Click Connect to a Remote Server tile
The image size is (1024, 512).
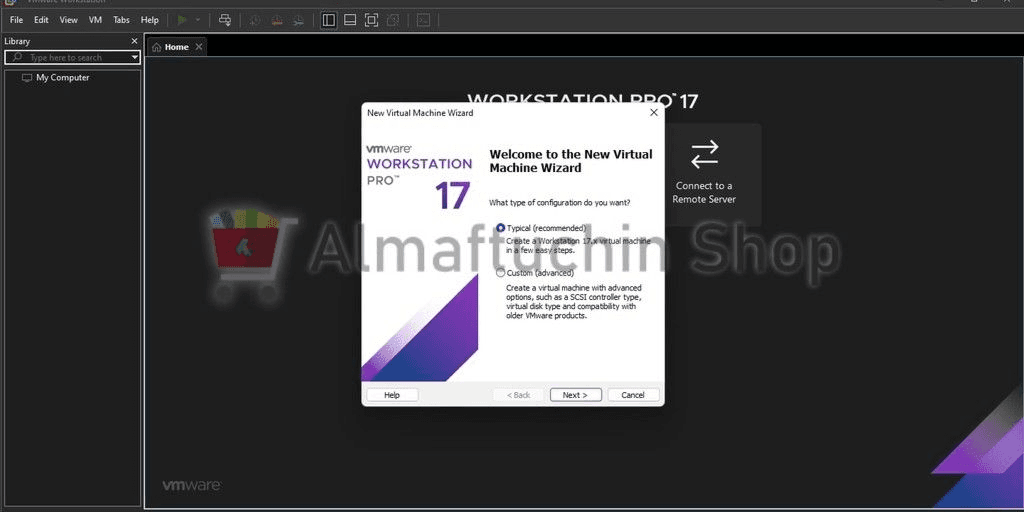click(703, 174)
